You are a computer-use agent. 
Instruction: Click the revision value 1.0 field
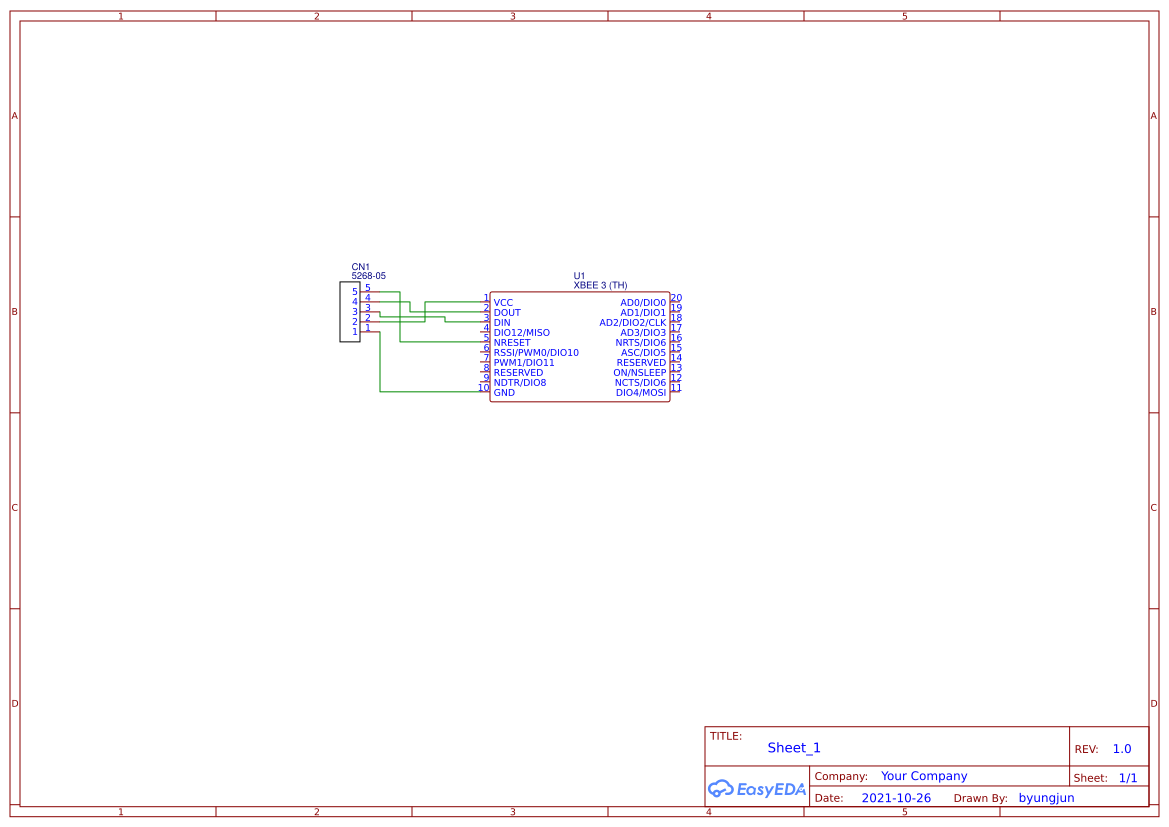tap(1119, 747)
